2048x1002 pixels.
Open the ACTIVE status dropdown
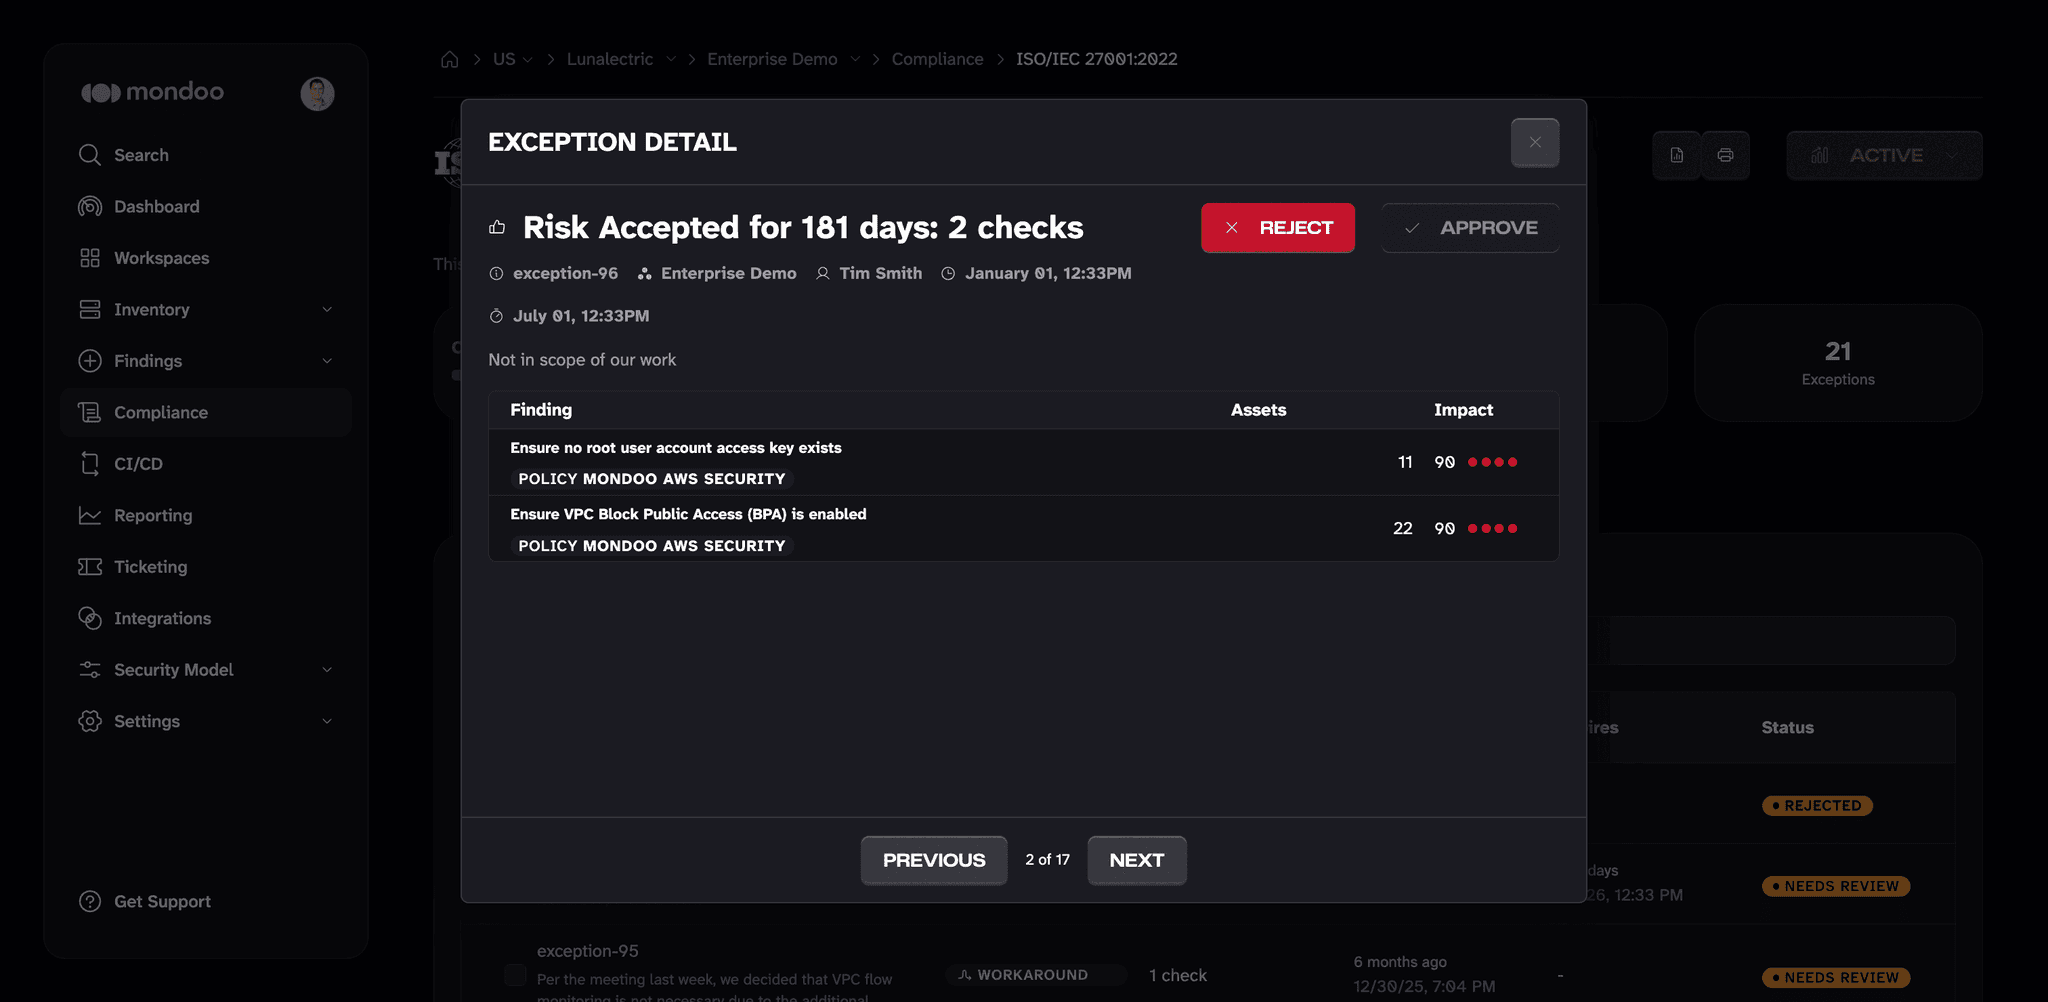coord(1884,155)
